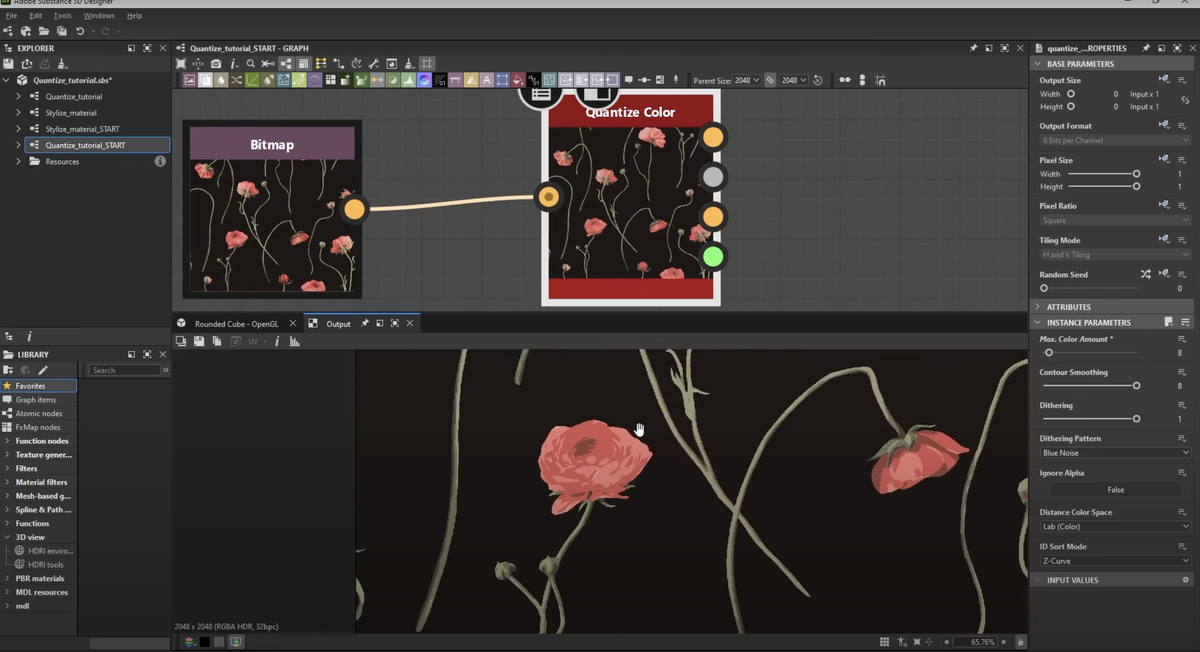Screen dimensions: 1200x652
Task: Toggle the grid display icon in the graph toolbar
Action: click(x=427, y=63)
